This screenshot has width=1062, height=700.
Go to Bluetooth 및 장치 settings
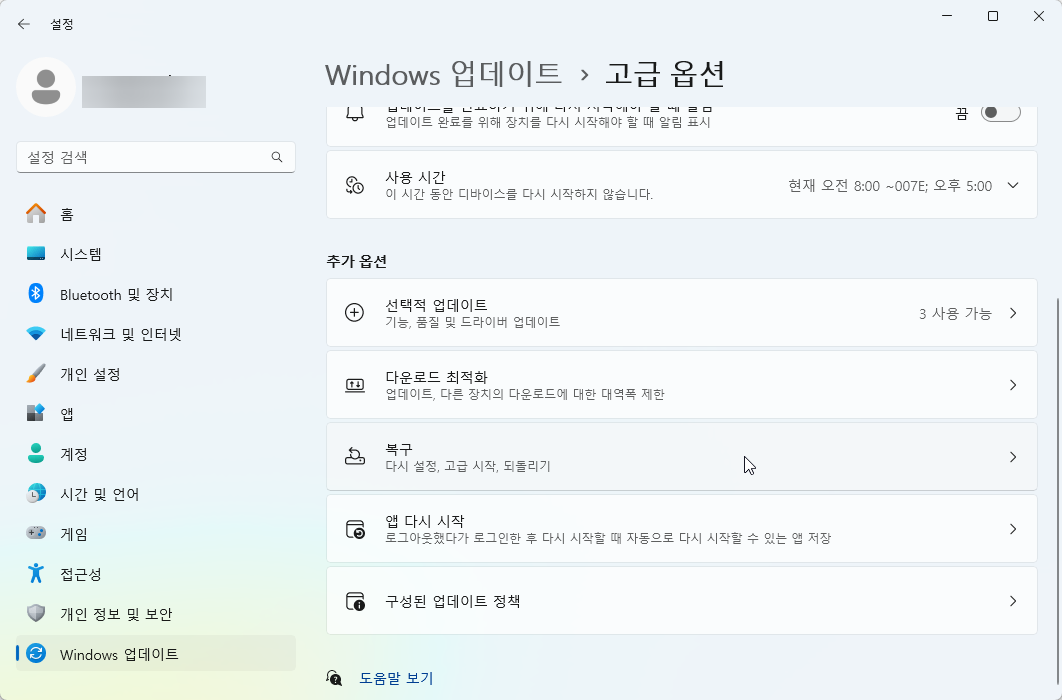[156, 294]
